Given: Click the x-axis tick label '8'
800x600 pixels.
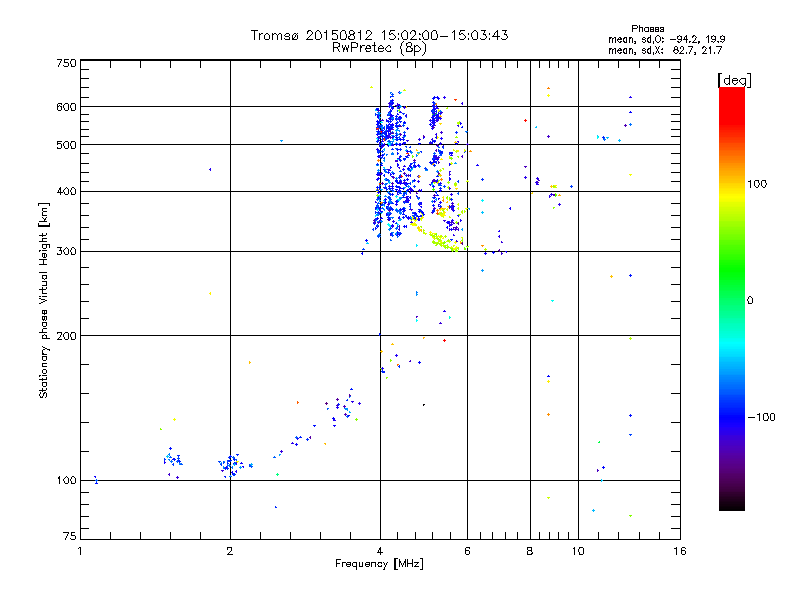Looking at the screenshot, I should 530,551.
